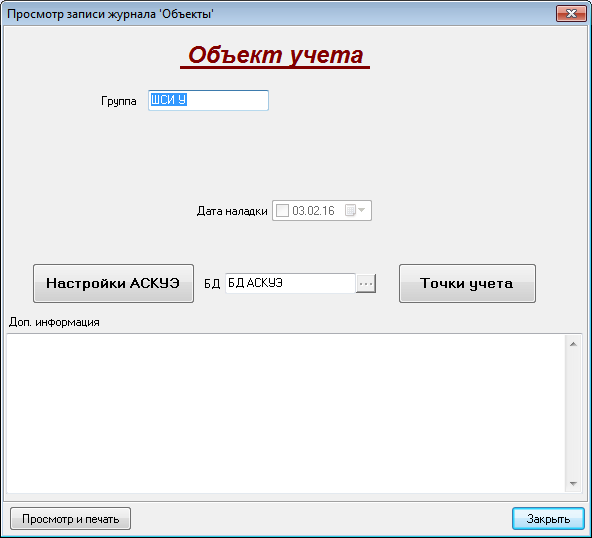Click the scrollbar down arrow in Доп. информация
Viewport: 592px width, 538px height.
[573, 484]
